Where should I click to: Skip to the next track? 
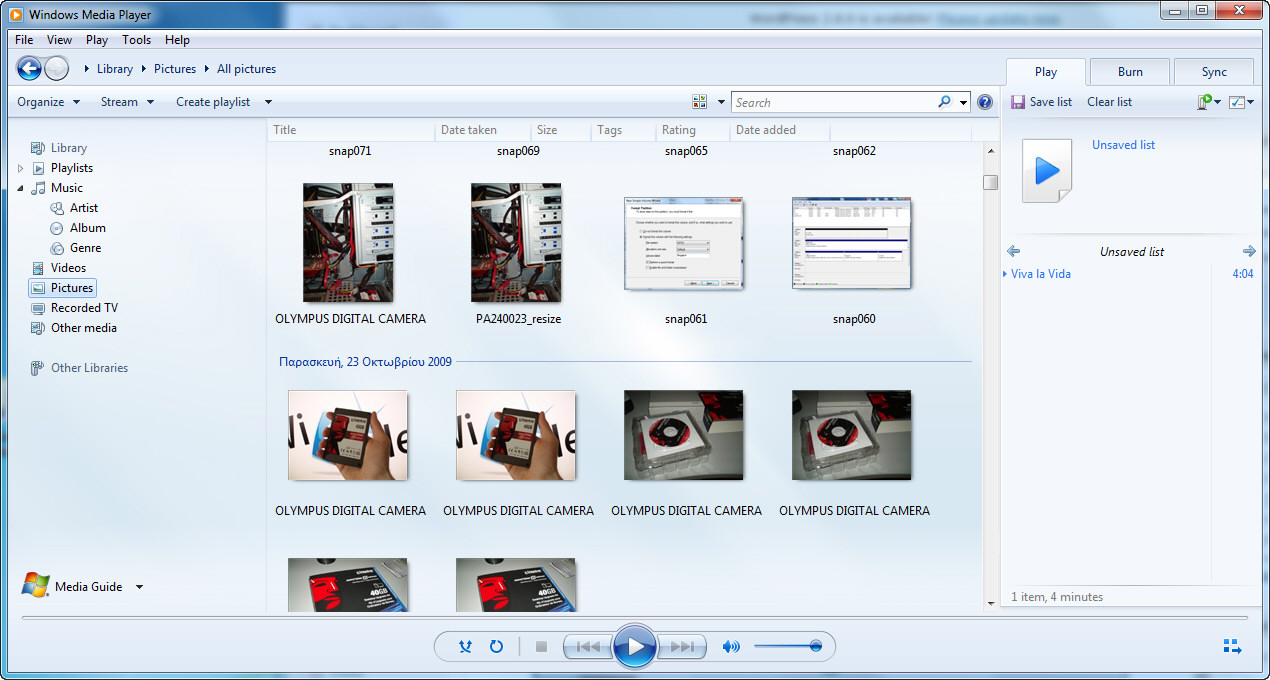click(x=683, y=646)
